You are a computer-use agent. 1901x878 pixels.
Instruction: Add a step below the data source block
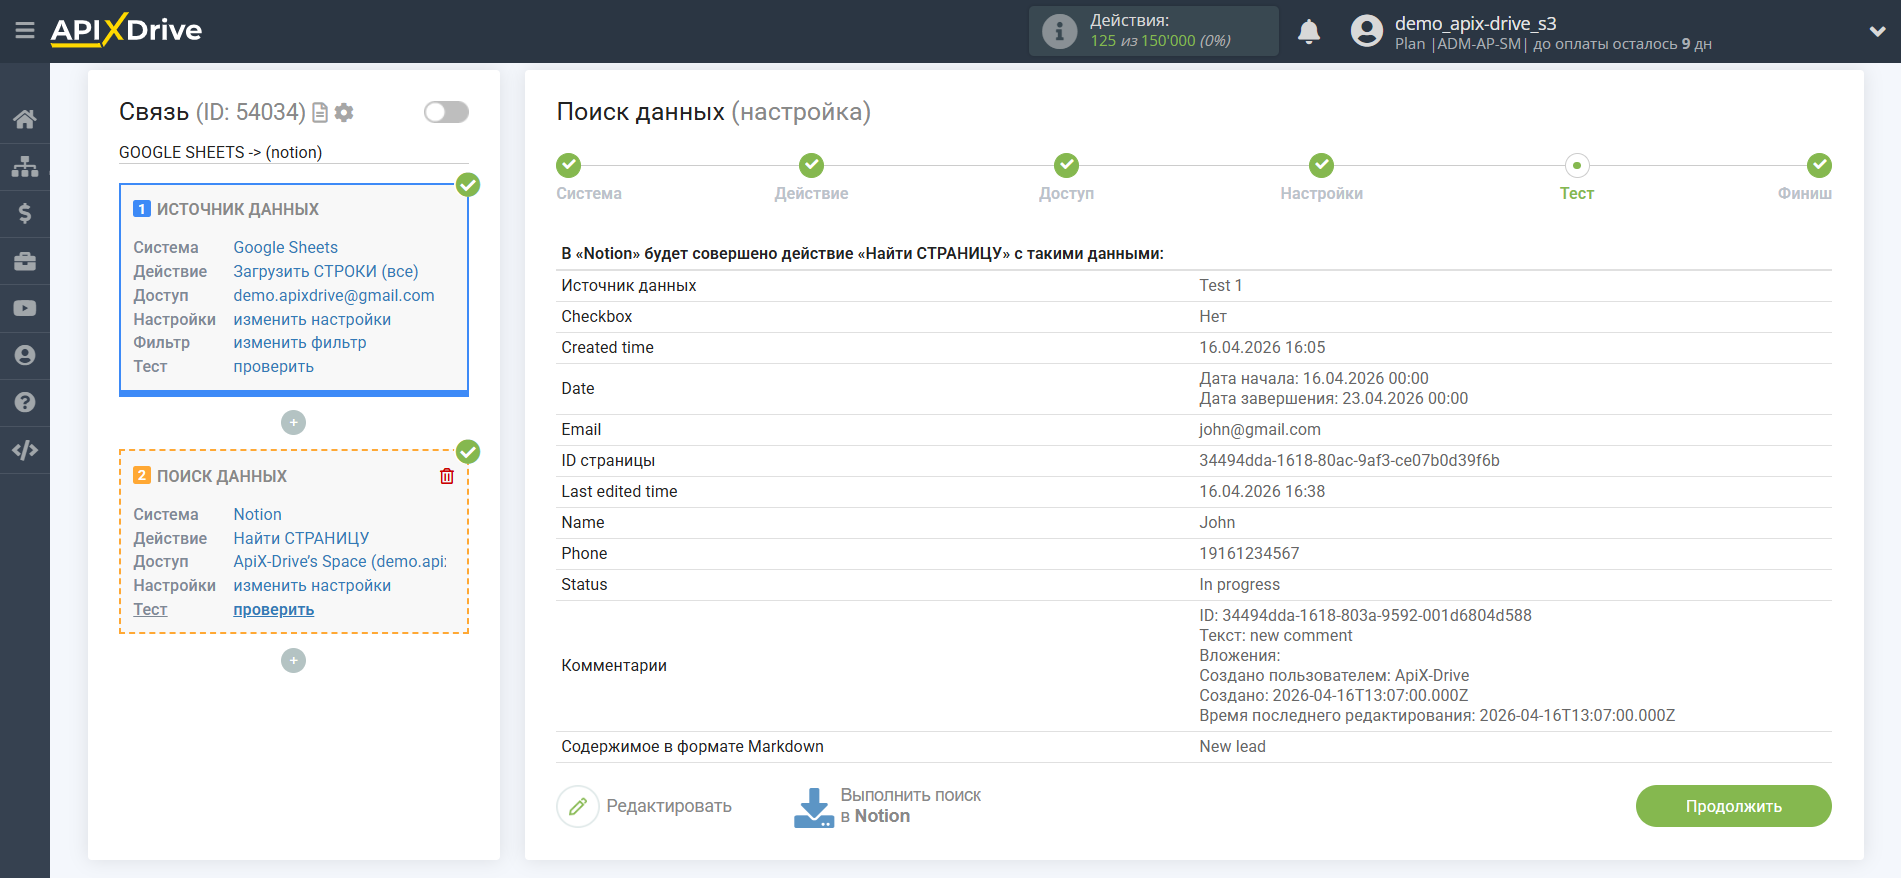[x=293, y=423]
